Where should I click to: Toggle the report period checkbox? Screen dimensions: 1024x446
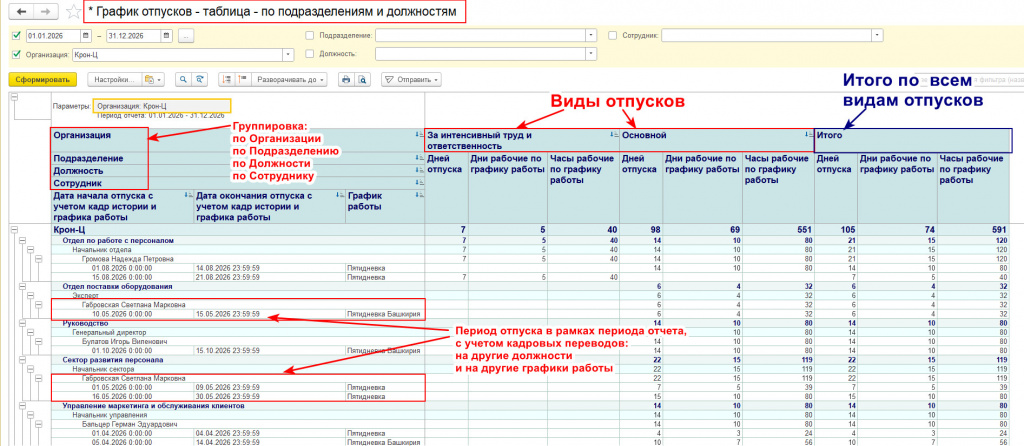[x=16, y=35]
